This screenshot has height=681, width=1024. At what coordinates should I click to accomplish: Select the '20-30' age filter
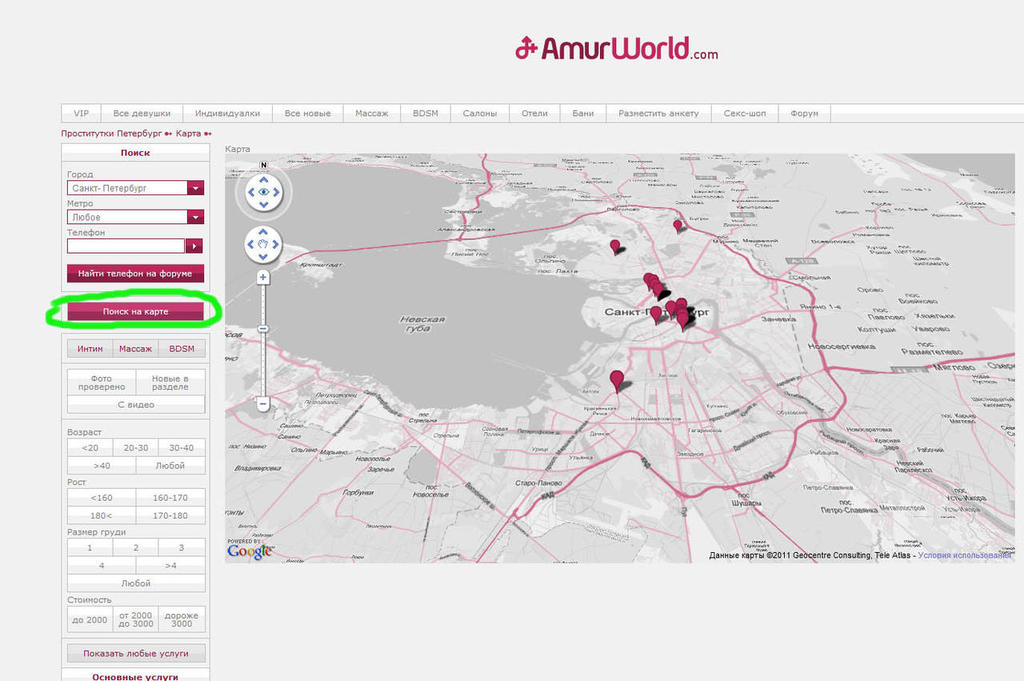136,448
